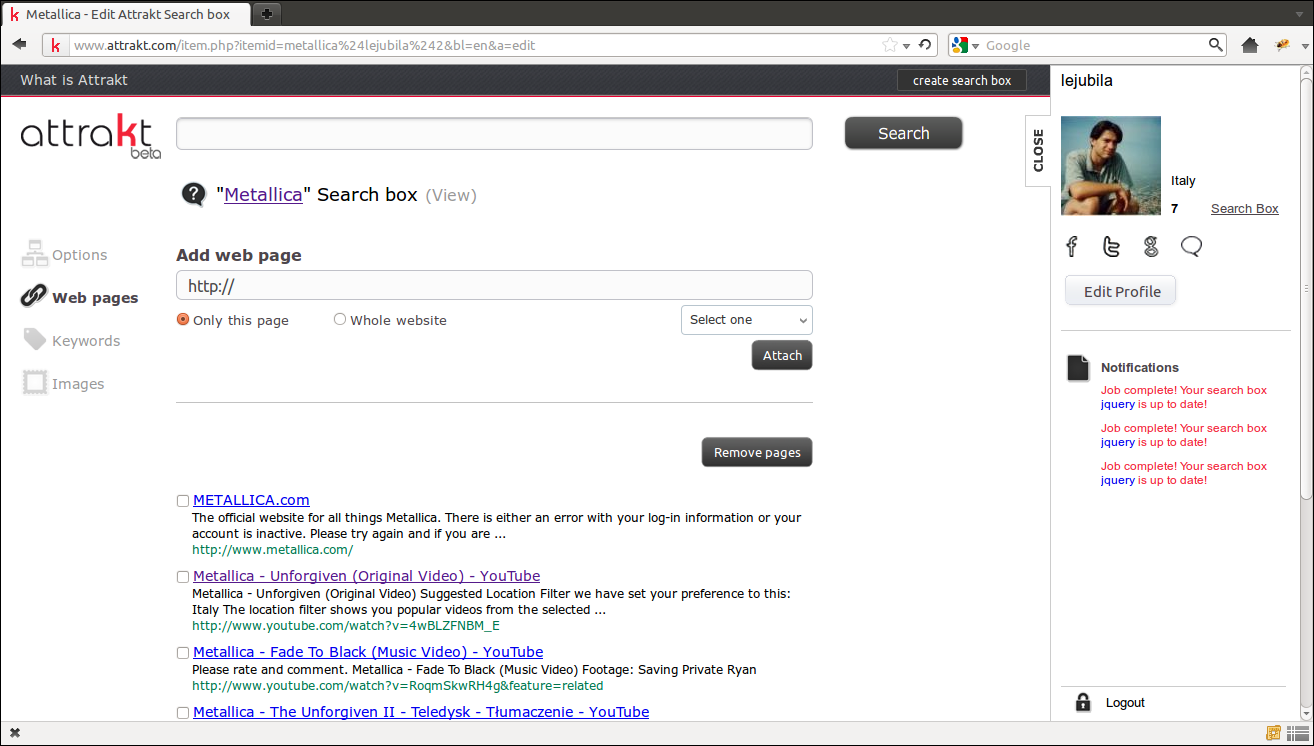Click the yellow status bar add-on icon
Screen dimensions: 1314x746
pos(1273,733)
